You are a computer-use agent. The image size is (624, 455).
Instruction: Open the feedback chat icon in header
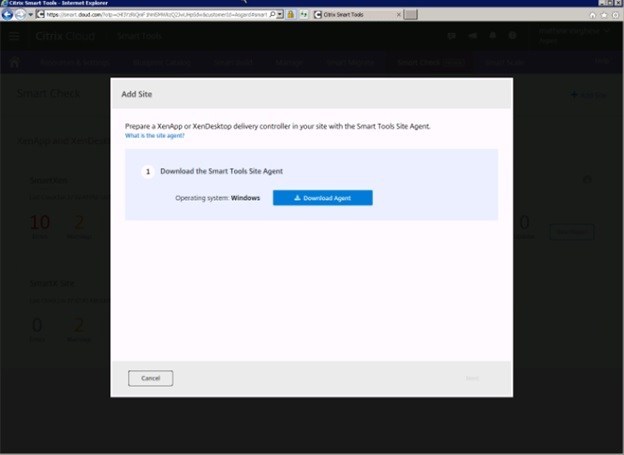451,36
